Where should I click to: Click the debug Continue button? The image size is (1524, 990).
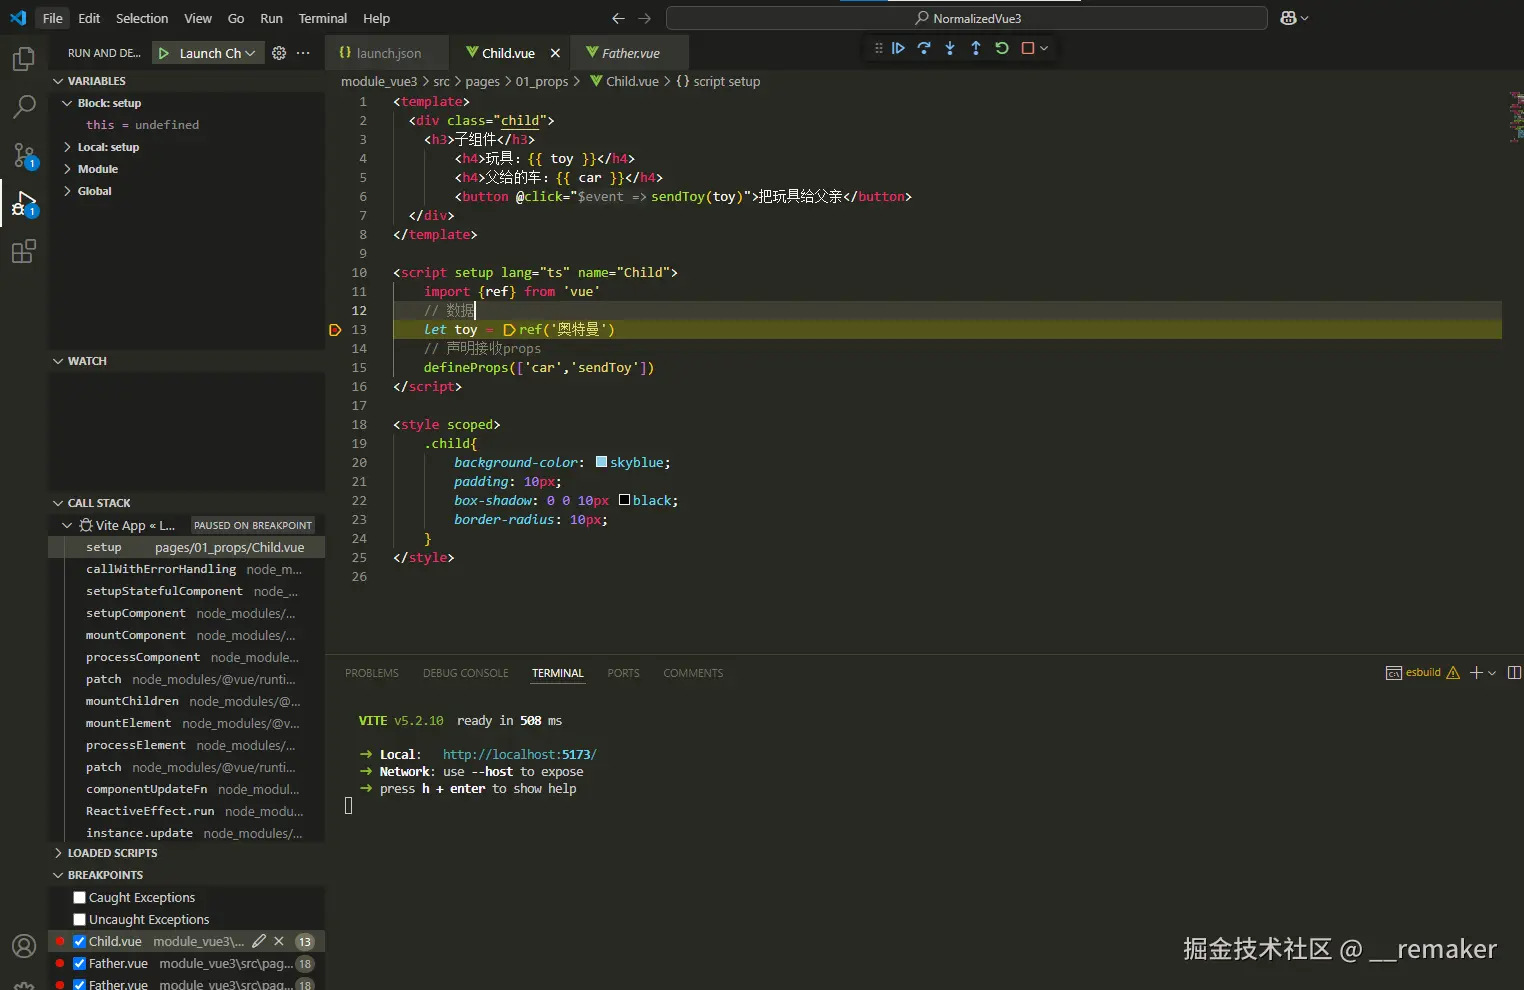[x=898, y=48]
